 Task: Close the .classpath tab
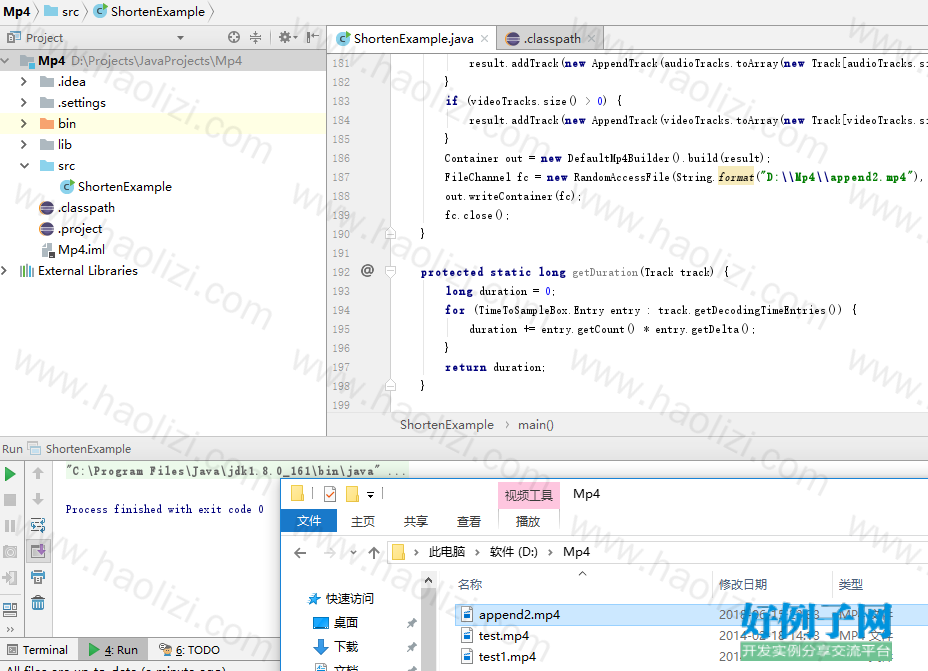591,39
